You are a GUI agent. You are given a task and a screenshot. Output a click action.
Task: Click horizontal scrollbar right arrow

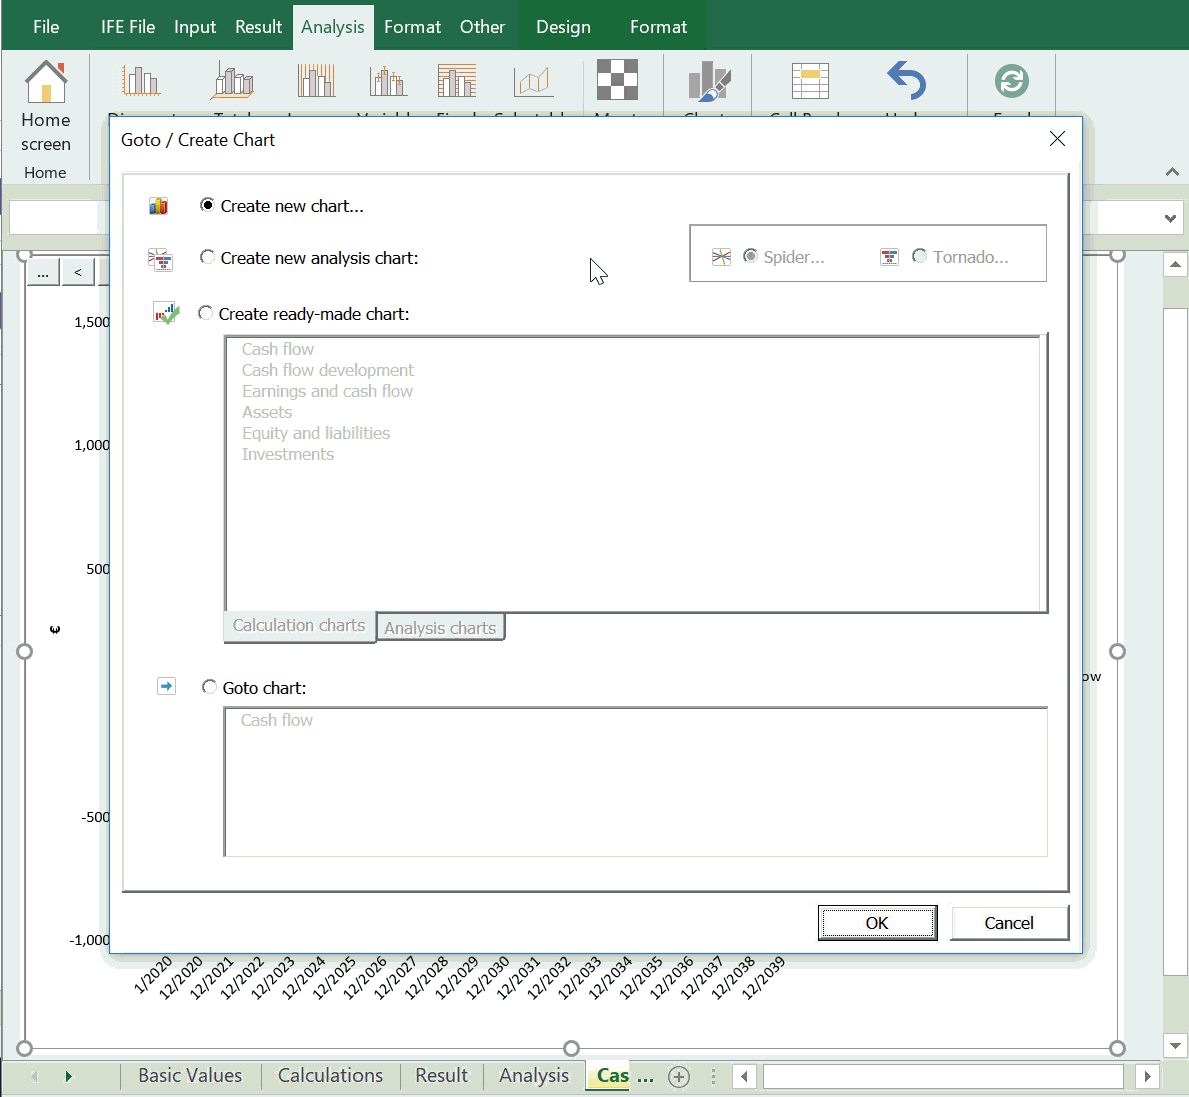coord(1147,1077)
